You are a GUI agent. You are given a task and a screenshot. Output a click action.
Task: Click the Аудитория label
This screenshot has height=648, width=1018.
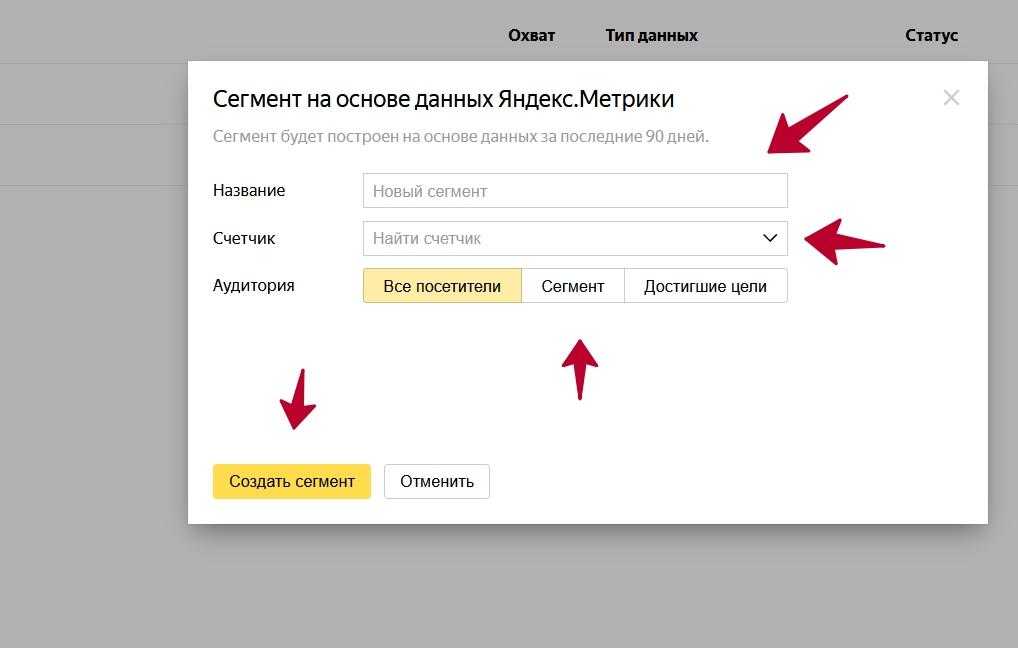(x=253, y=285)
